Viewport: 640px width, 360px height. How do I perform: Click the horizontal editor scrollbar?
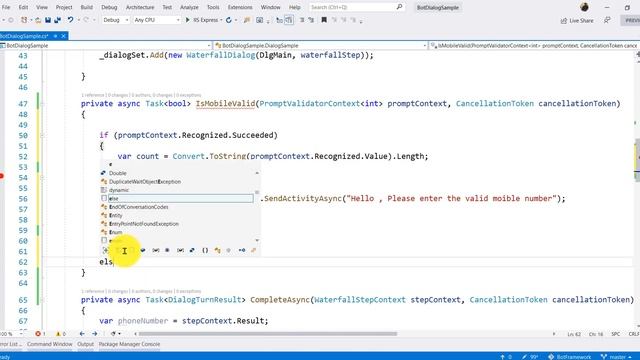point(267,333)
